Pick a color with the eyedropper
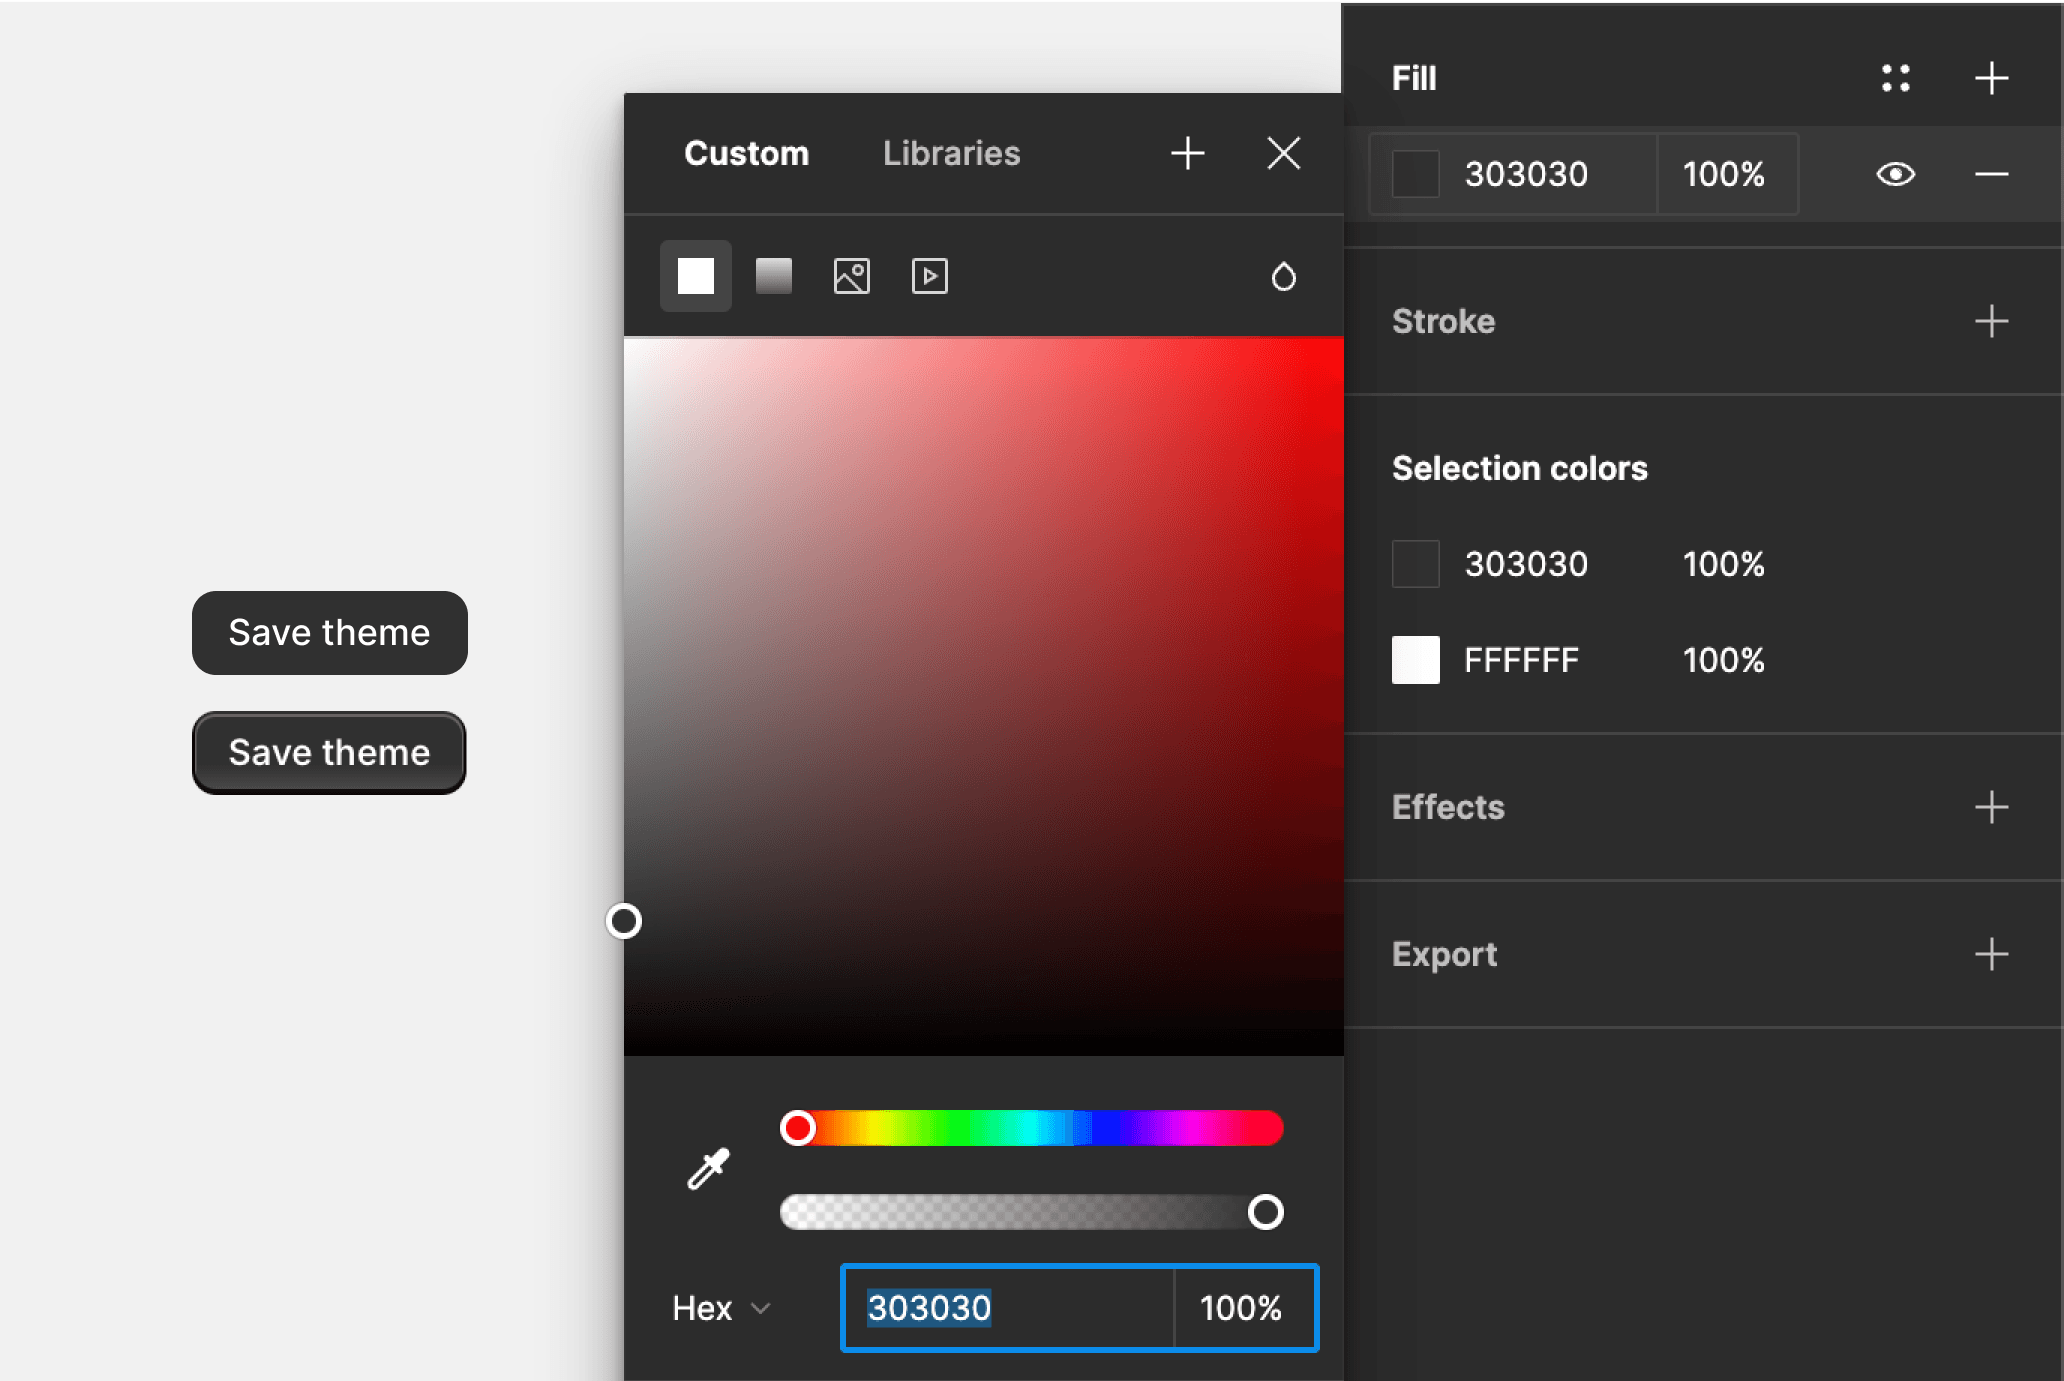This screenshot has width=2064, height=1381. pyautogui.click(x=708, y=1168)
